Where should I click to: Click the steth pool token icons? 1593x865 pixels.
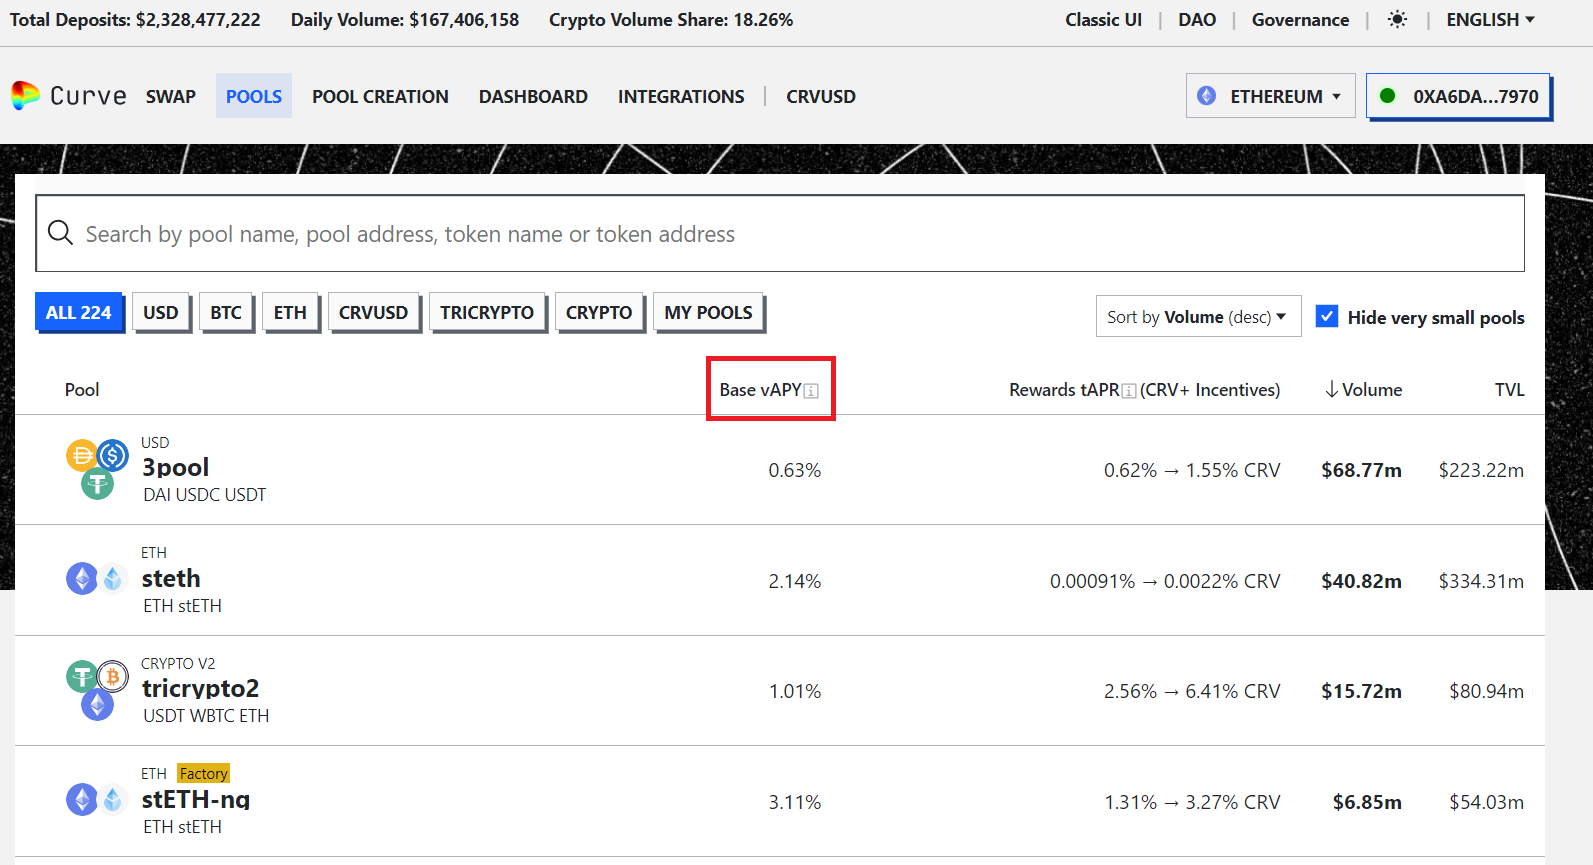click(x=97, y=578)
